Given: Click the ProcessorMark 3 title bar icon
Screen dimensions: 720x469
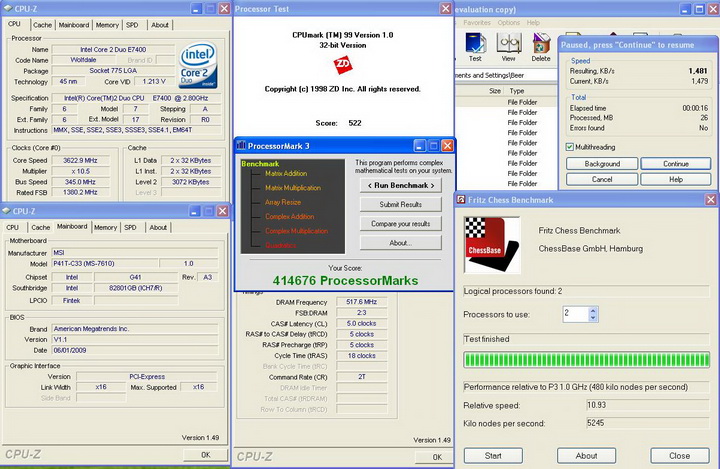Looking at the screenshot, I should (x=241, y=146).
